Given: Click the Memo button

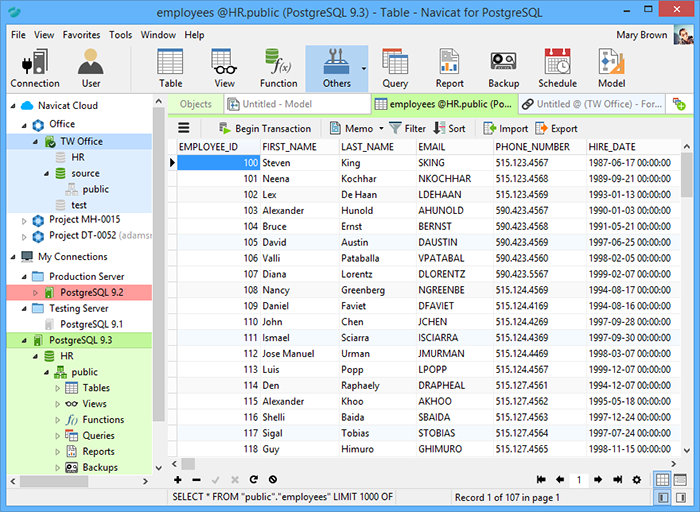Looking at the screenshot, I should [x=351, y=129].
